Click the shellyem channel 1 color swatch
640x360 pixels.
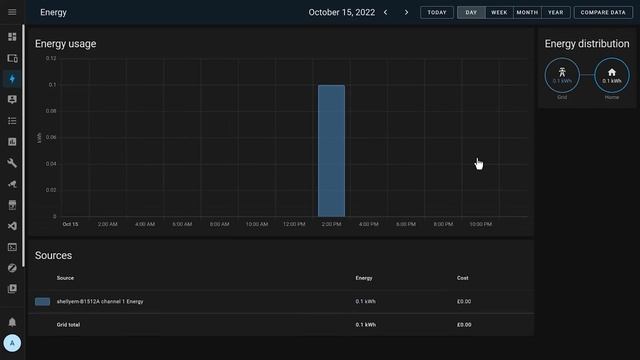(x=42, y=302)
